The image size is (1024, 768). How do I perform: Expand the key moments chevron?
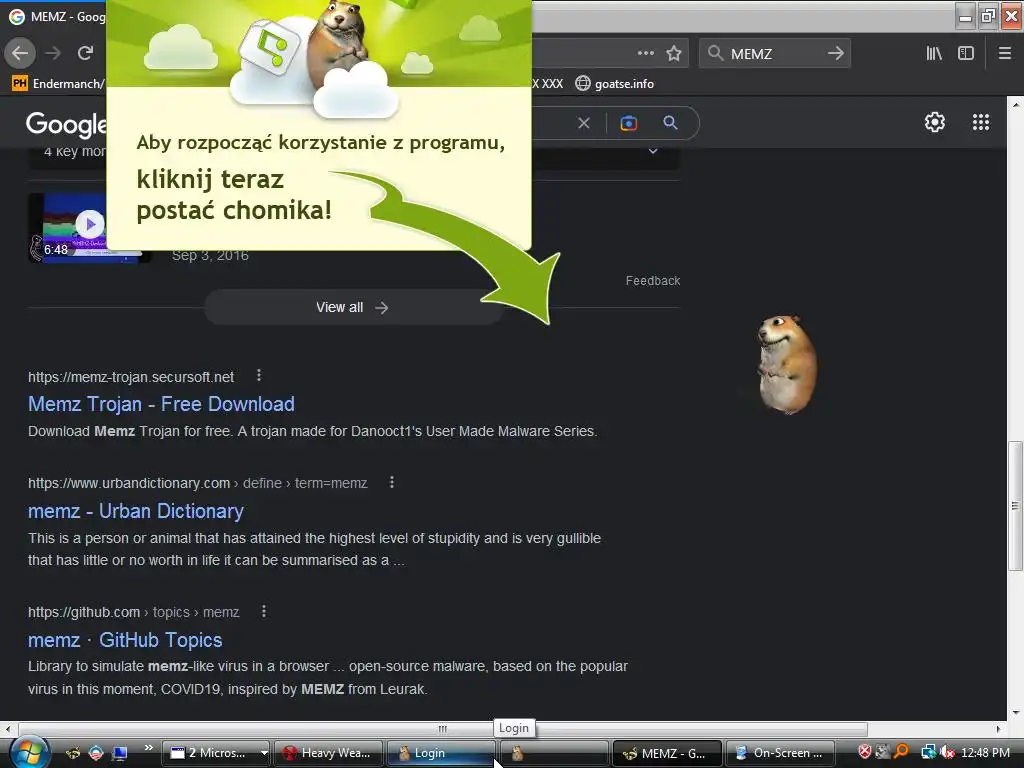pos(652,152)
